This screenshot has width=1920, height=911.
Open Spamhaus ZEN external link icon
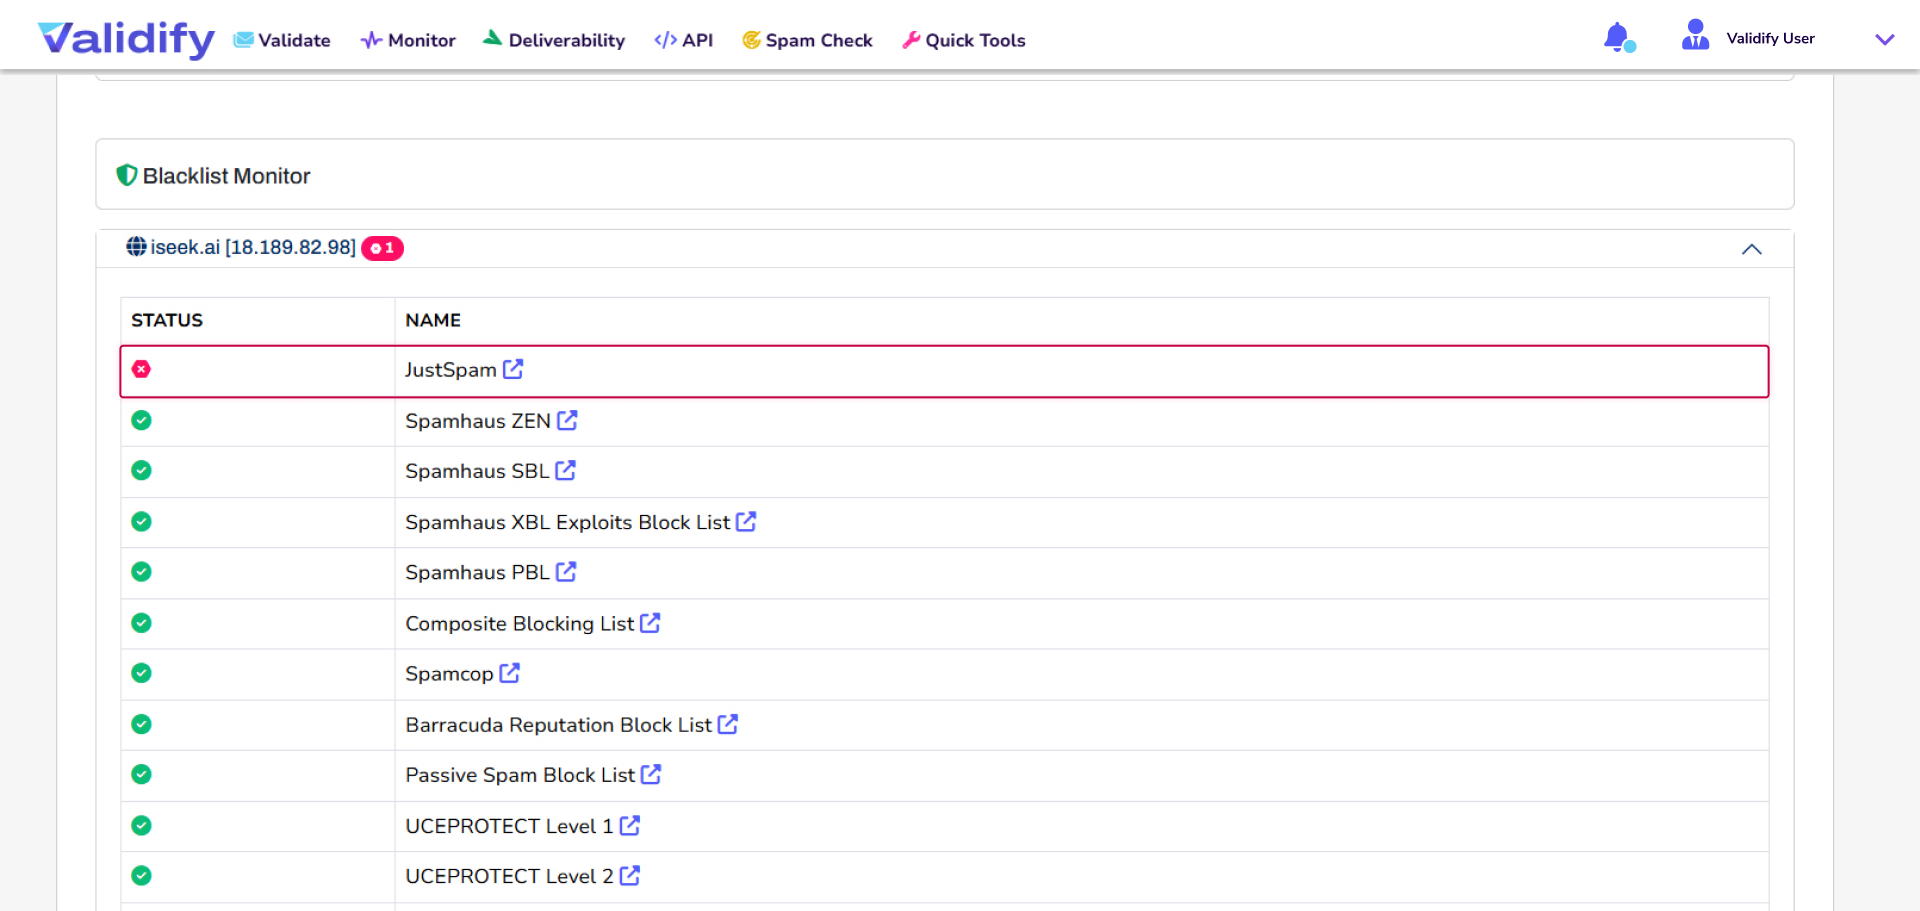tap(567, 420)
